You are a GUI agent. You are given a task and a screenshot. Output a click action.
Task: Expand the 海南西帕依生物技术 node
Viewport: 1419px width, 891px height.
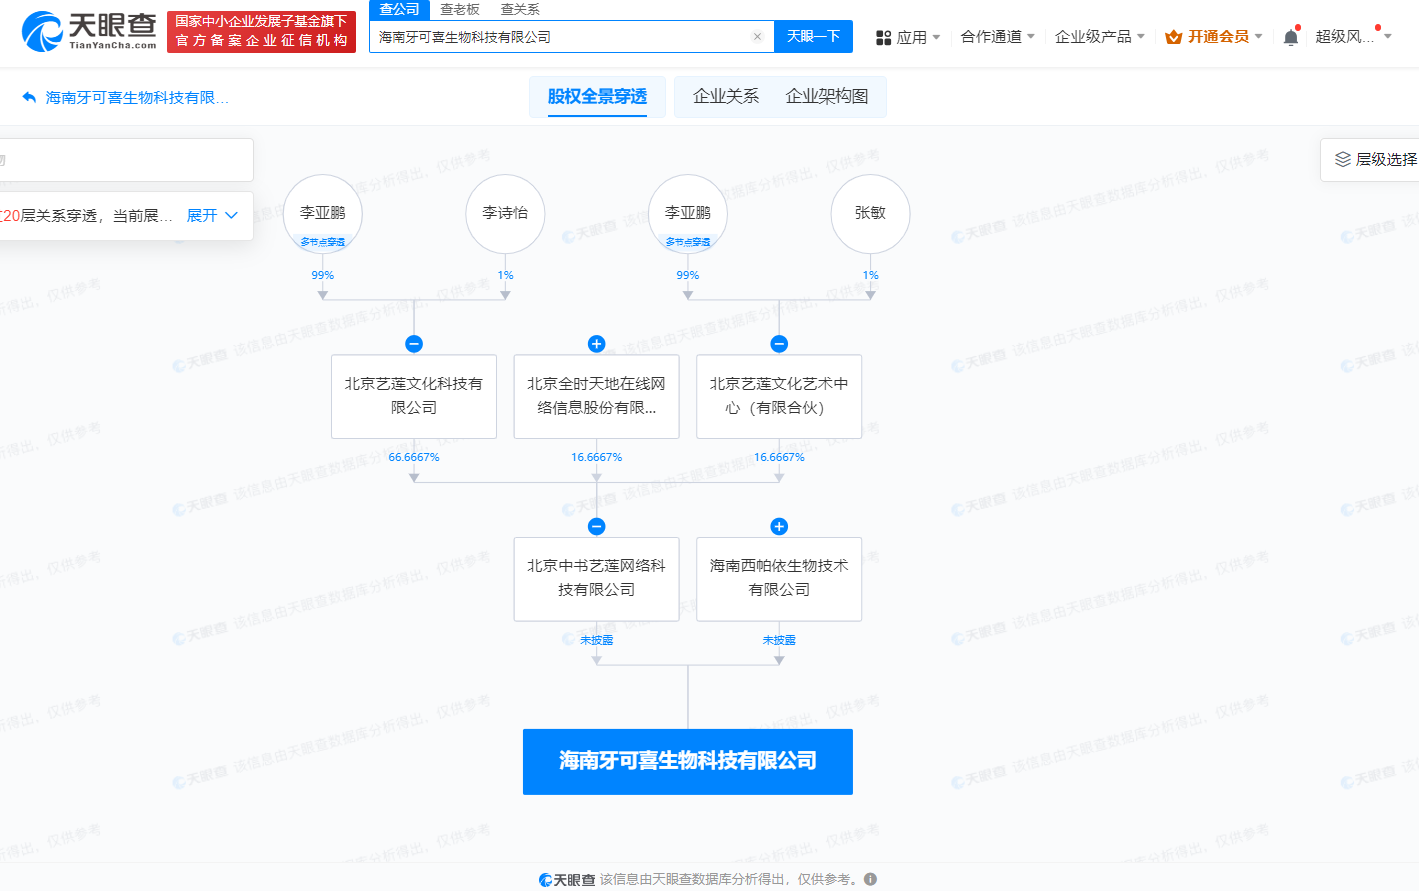[x=779, y=527]
